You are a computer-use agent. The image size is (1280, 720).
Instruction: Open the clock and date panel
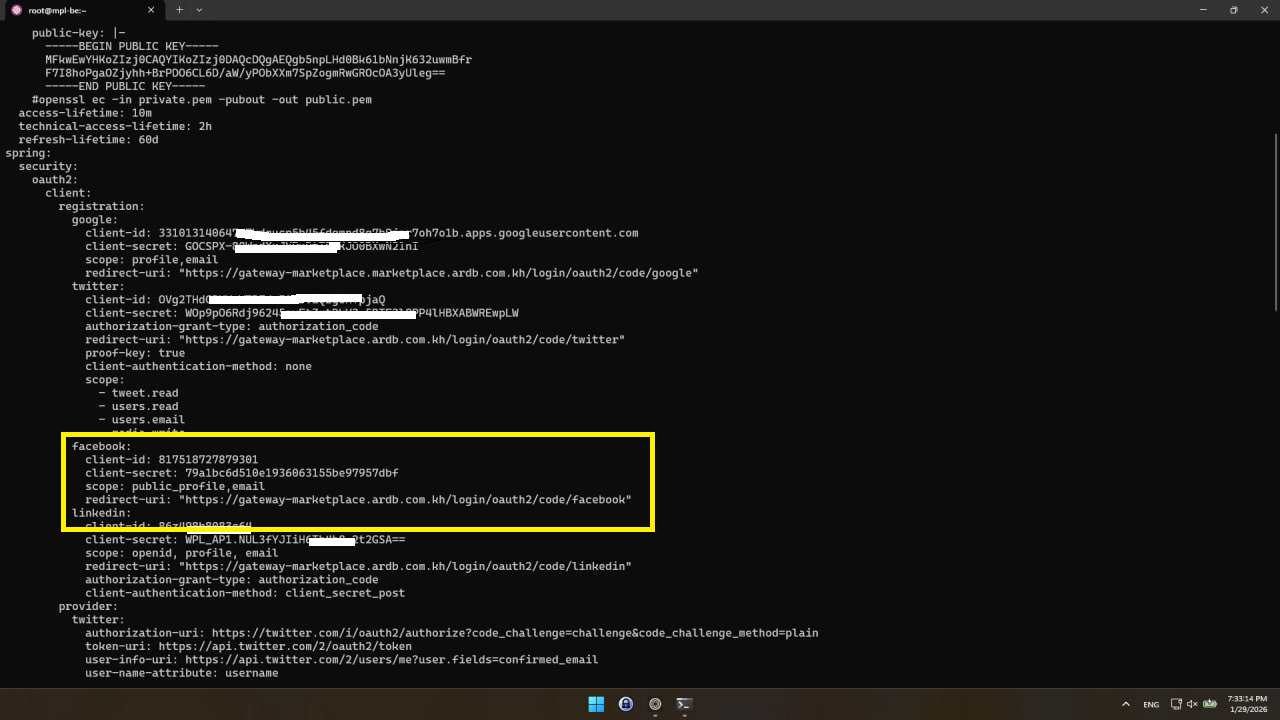pos(1247,704)
